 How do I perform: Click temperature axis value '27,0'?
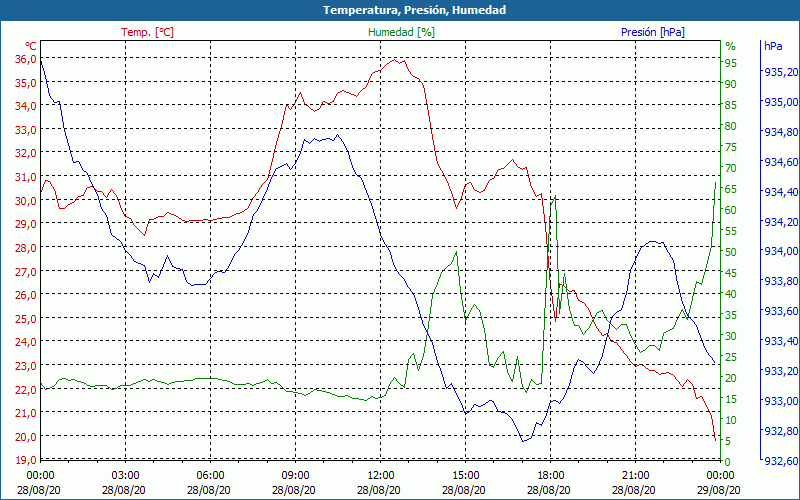point(26,271)
